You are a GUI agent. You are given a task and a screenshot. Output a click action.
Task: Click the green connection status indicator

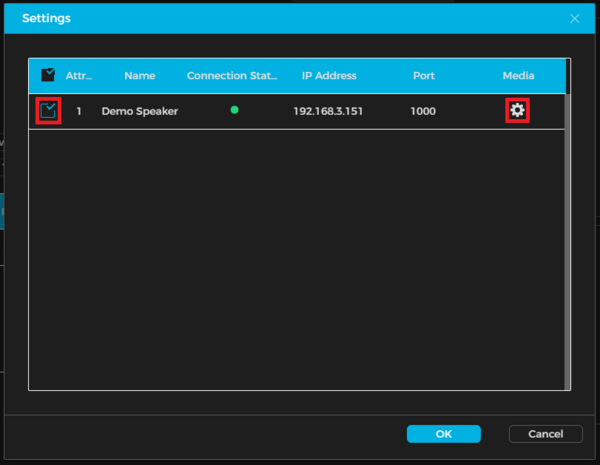pyautogui.click(x=234, y=110)
